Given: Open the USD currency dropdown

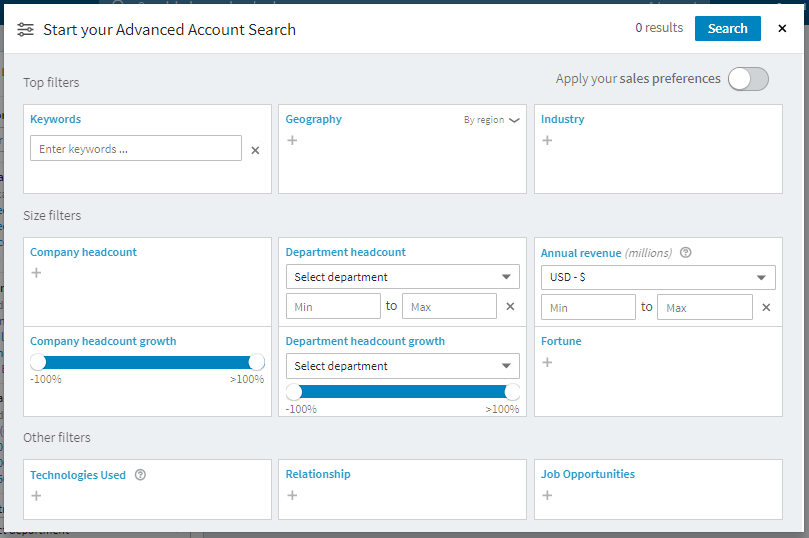Looking at the screenshot, I should pos(658,277).
